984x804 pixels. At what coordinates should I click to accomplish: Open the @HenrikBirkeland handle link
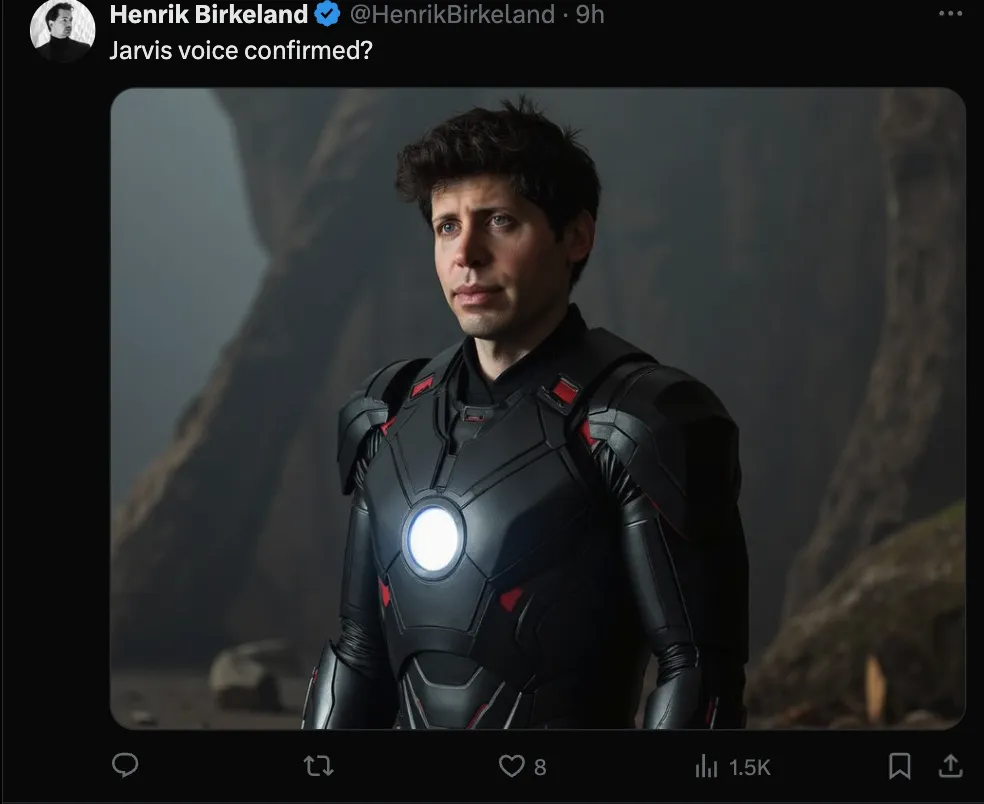(x=452, y=14)
